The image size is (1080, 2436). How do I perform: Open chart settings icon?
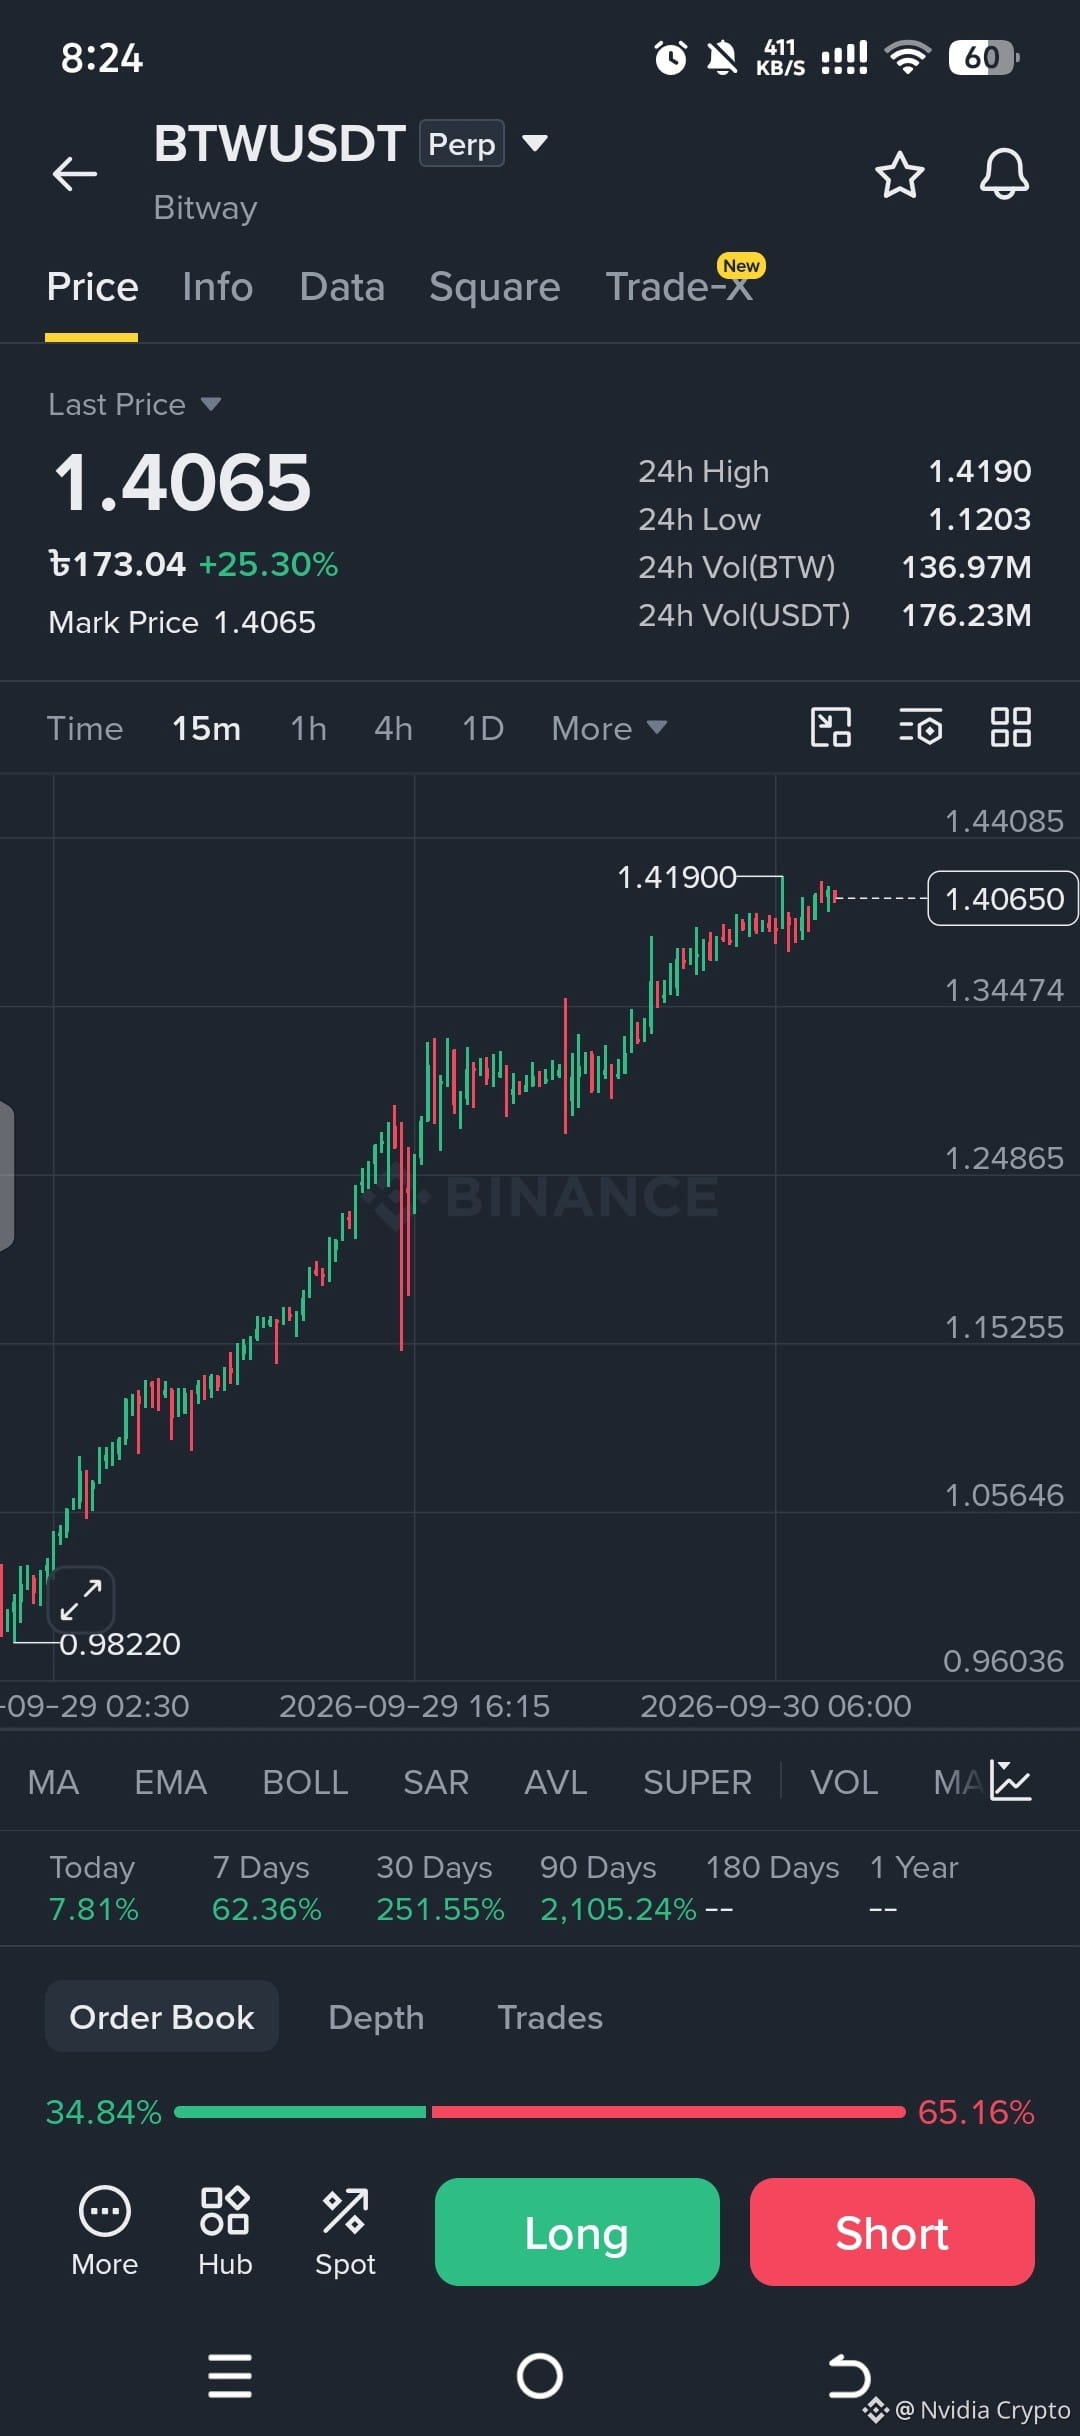920,727
